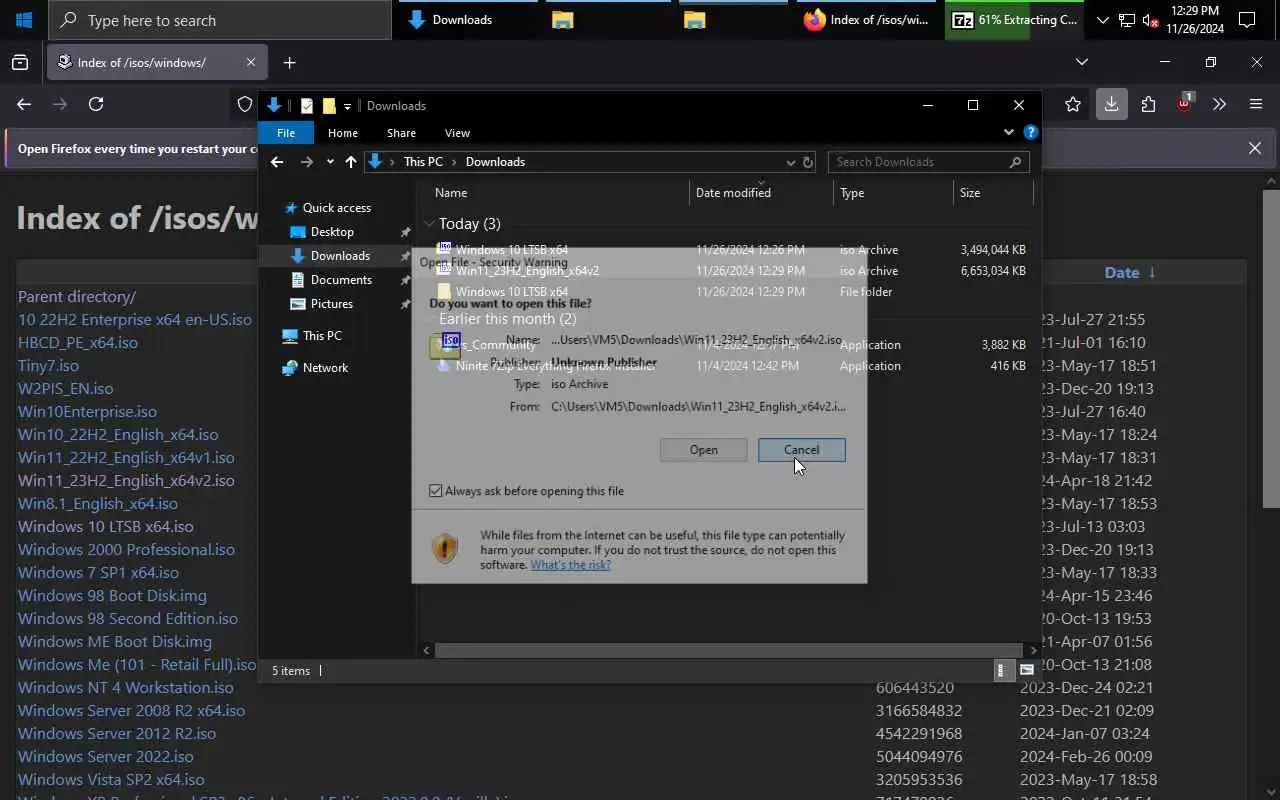The height and width of the screenshot is (800, 1280).
Task: Open Firefox extensions puzzle icon
Action: click(1148, 104)
